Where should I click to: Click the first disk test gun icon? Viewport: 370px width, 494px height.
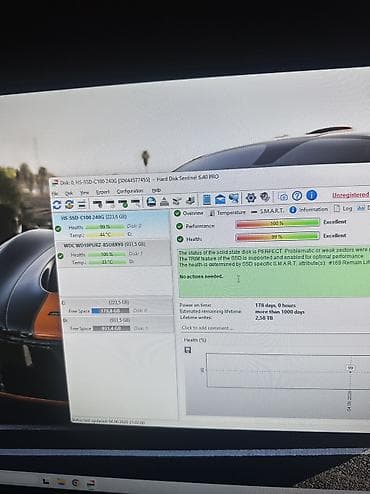point(97,203)
